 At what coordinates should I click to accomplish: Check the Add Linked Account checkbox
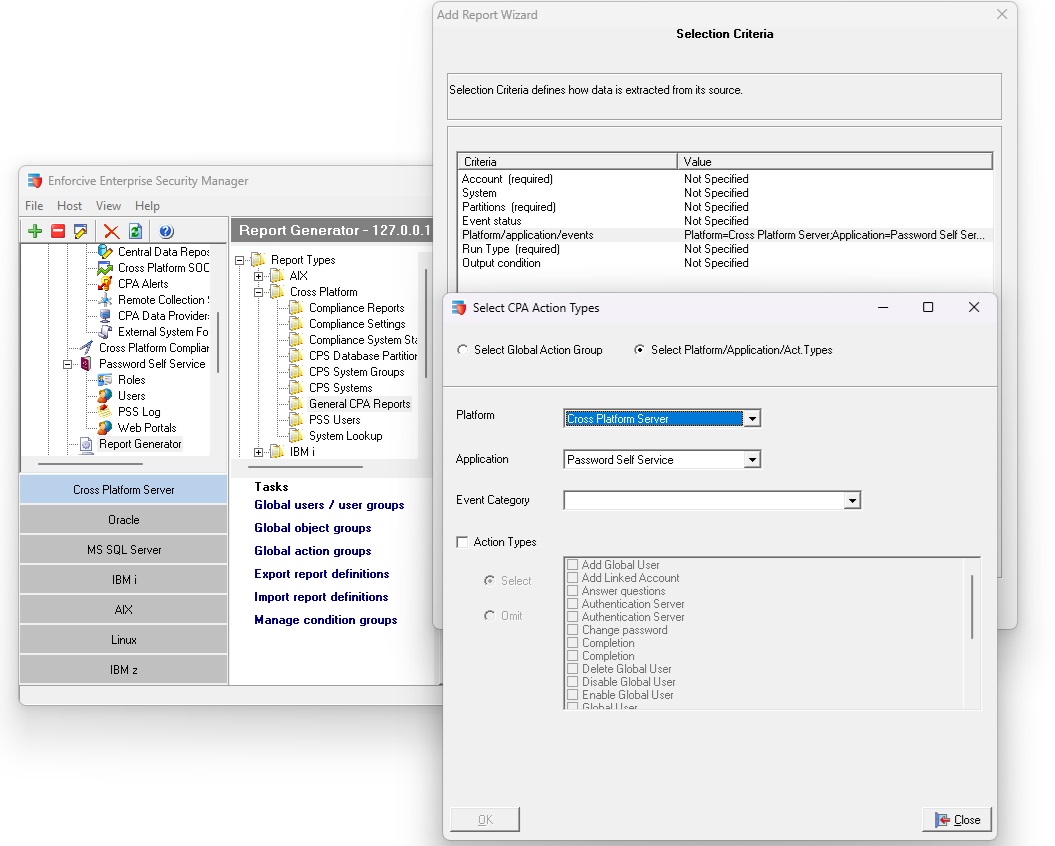point(573,578)
